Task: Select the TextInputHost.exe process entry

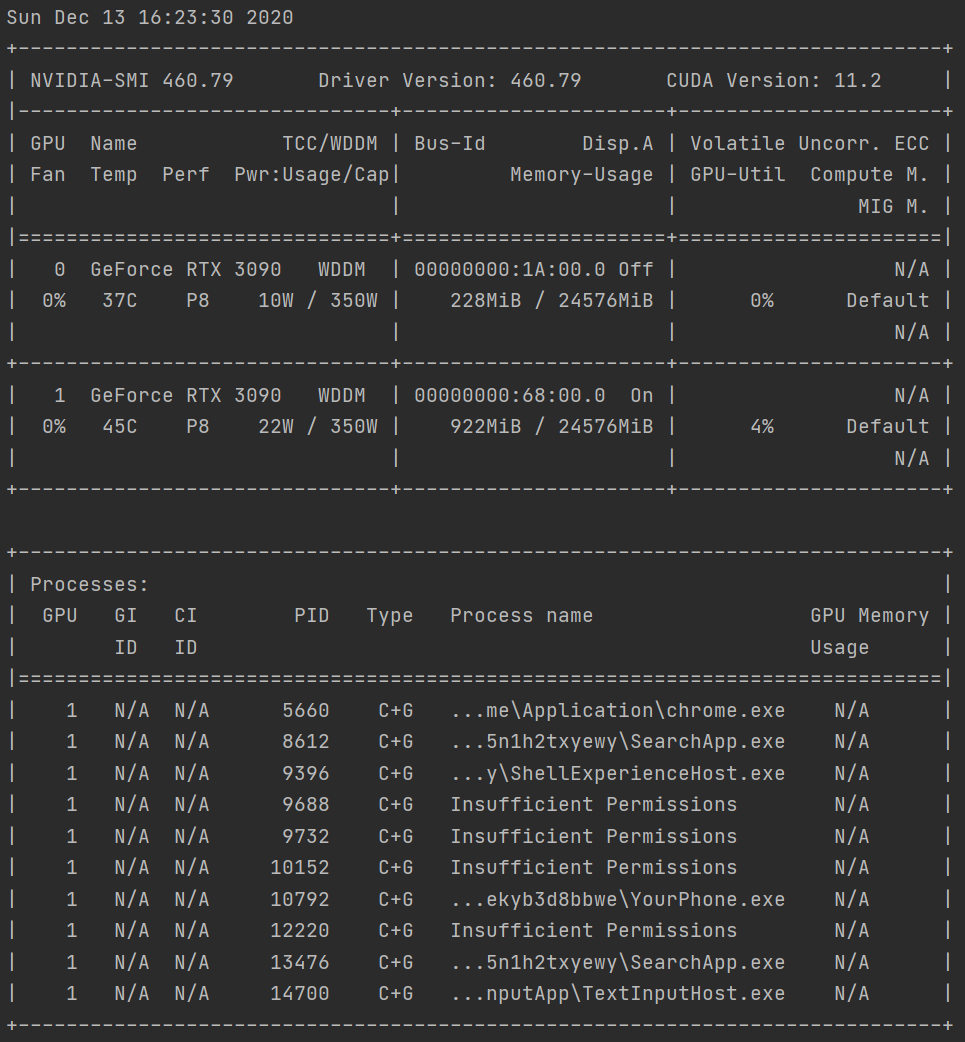Action: click(617, 993)
